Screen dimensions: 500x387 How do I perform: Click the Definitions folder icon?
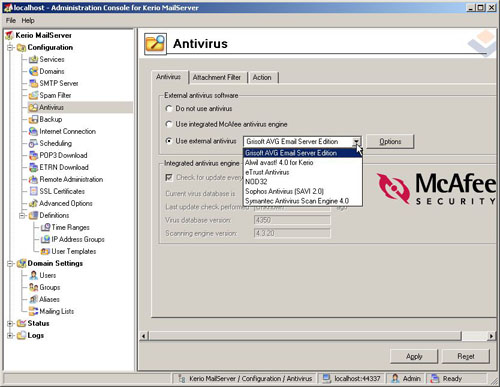33,215
